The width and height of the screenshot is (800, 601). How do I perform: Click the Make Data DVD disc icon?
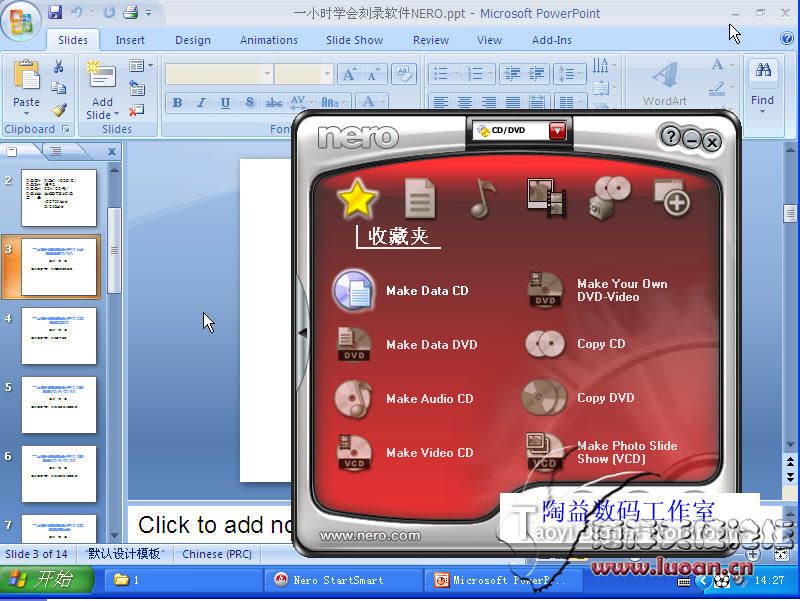[354, 344]
